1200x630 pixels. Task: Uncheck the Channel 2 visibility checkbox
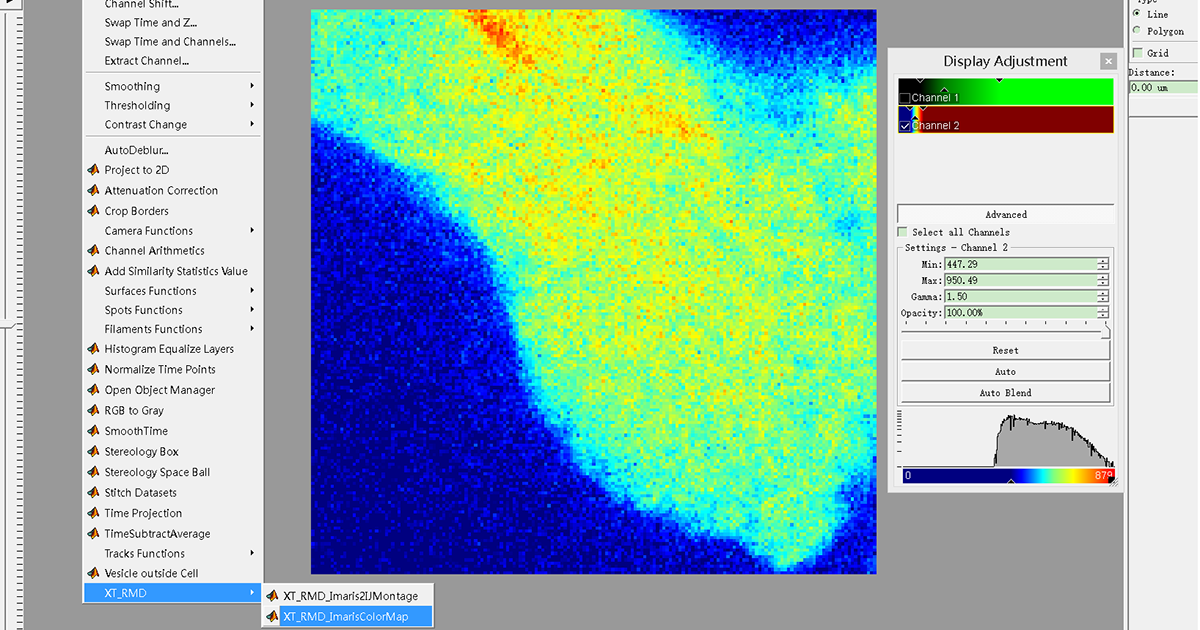click(x=905, y=126)
